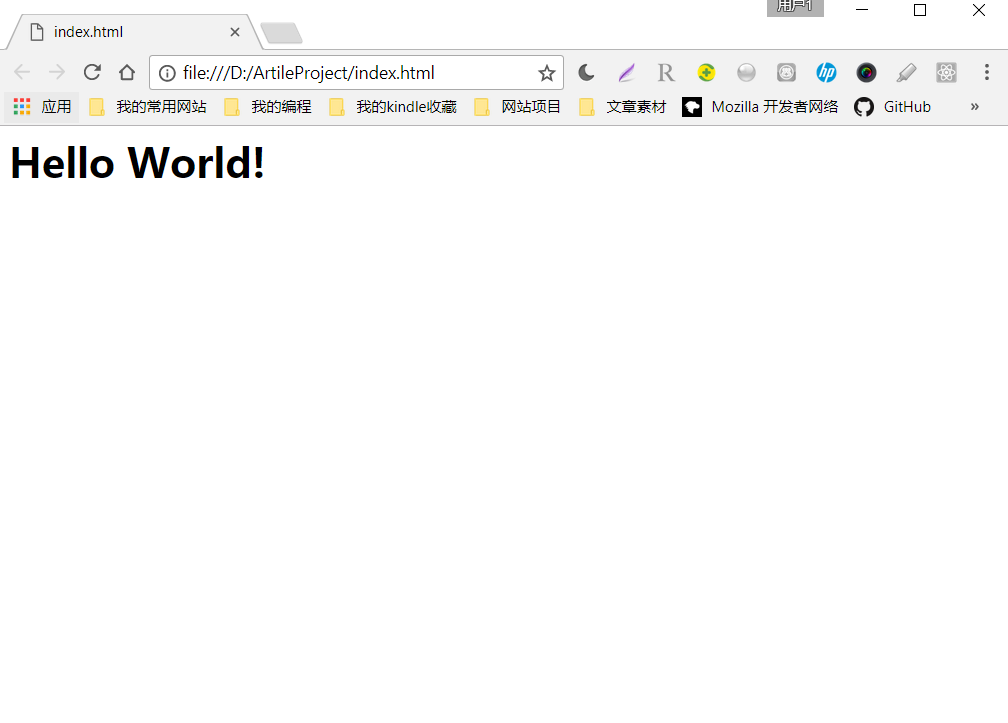Open the Chrome three-dot menu
Image resolution: width=1008 pixels, height=723 pixels.
click(987, 72)
